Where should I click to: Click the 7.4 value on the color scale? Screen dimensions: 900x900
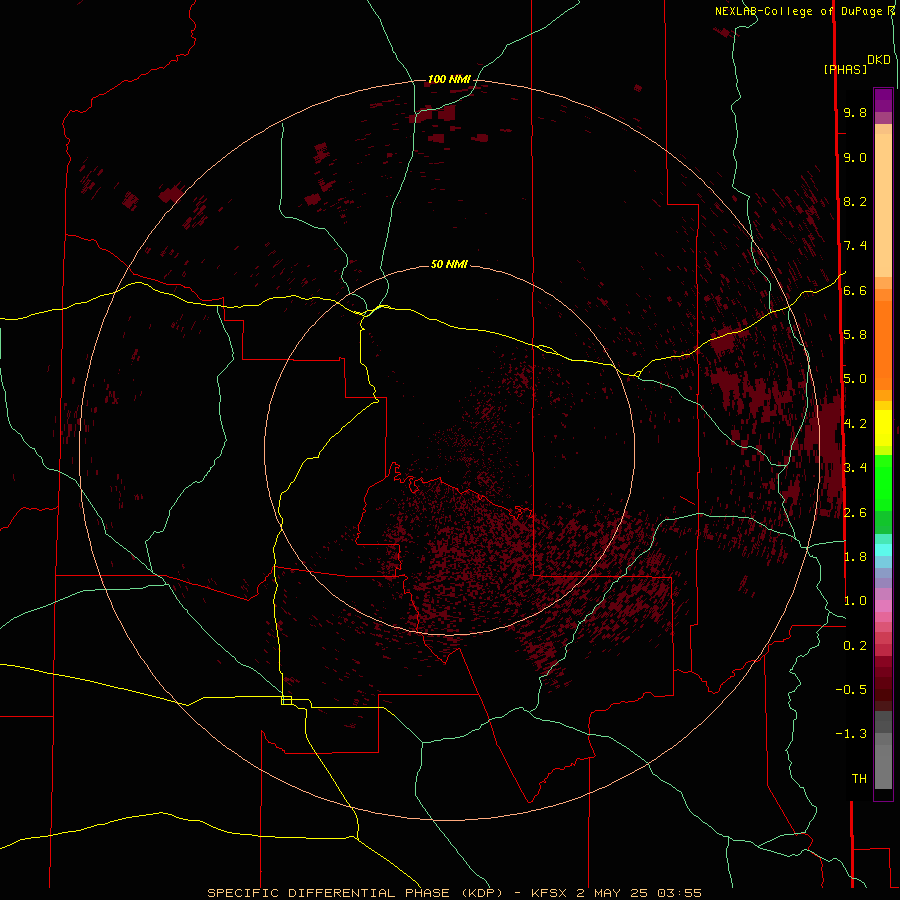pos(855,246)
